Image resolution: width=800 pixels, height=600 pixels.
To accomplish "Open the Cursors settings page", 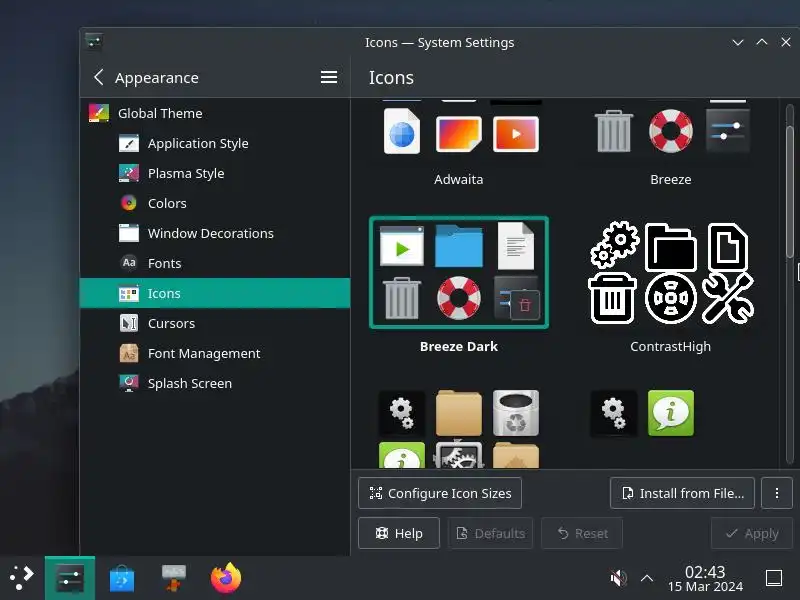I will pyautogui.click(x=215, y=323).
